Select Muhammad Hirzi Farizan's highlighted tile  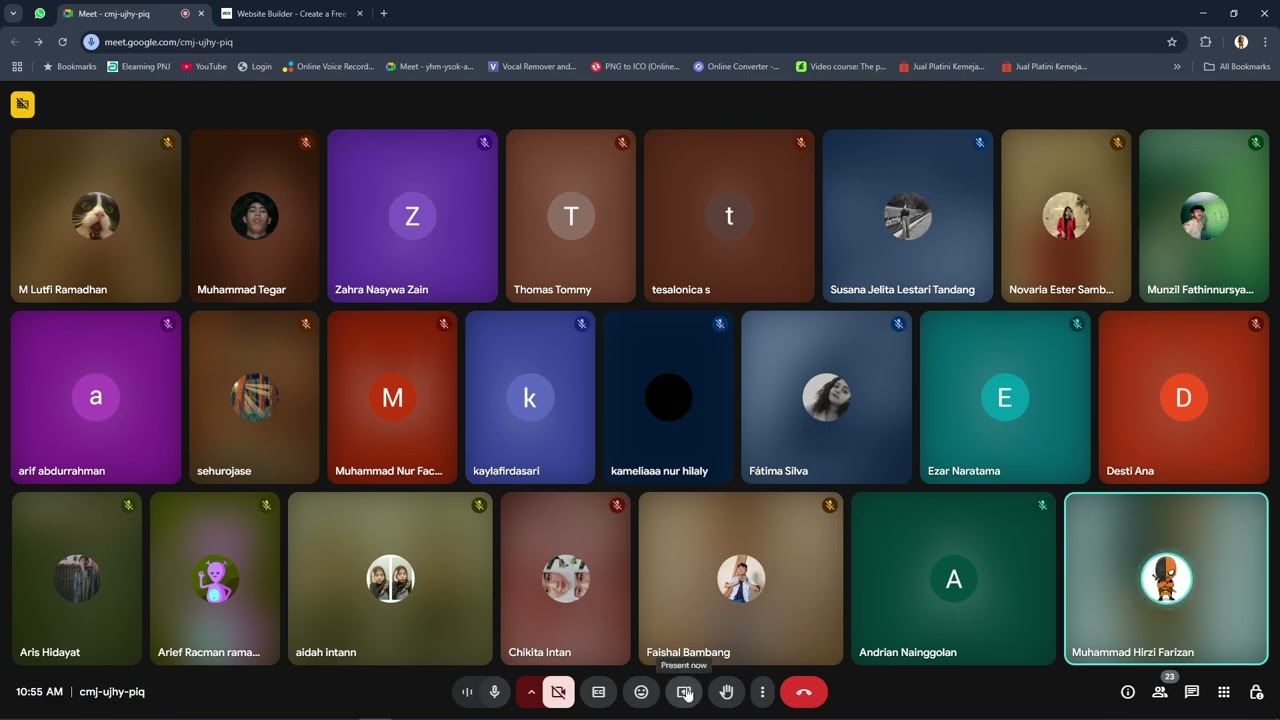(1166, 579)
